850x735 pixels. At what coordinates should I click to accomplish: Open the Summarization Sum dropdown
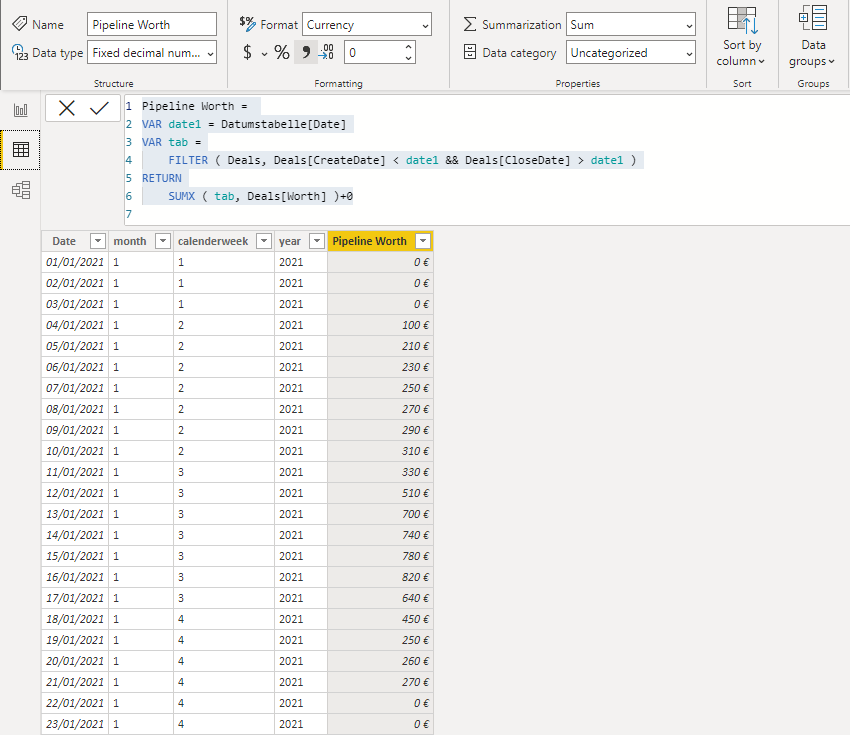click(x=630, y=24)
